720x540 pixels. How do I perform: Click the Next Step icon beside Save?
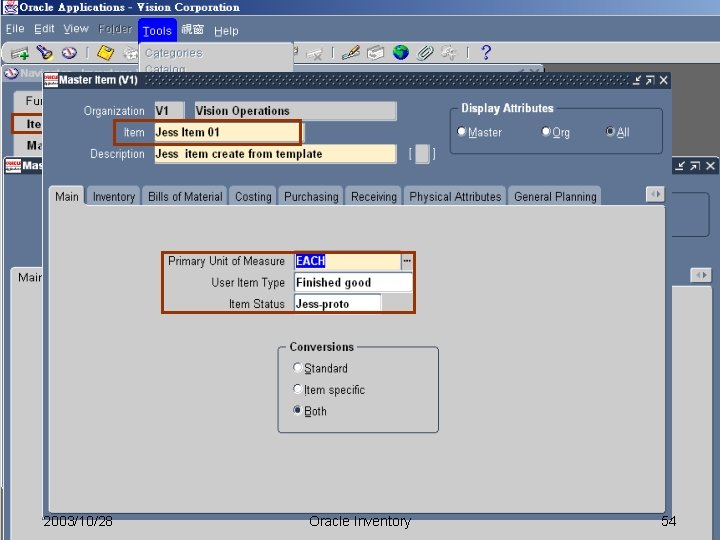130,54
